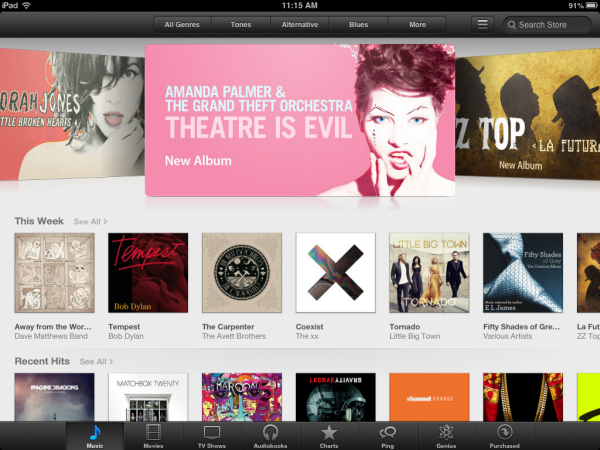Expand See All for This Week
600x450 pixels.
[x=90, y=221]
